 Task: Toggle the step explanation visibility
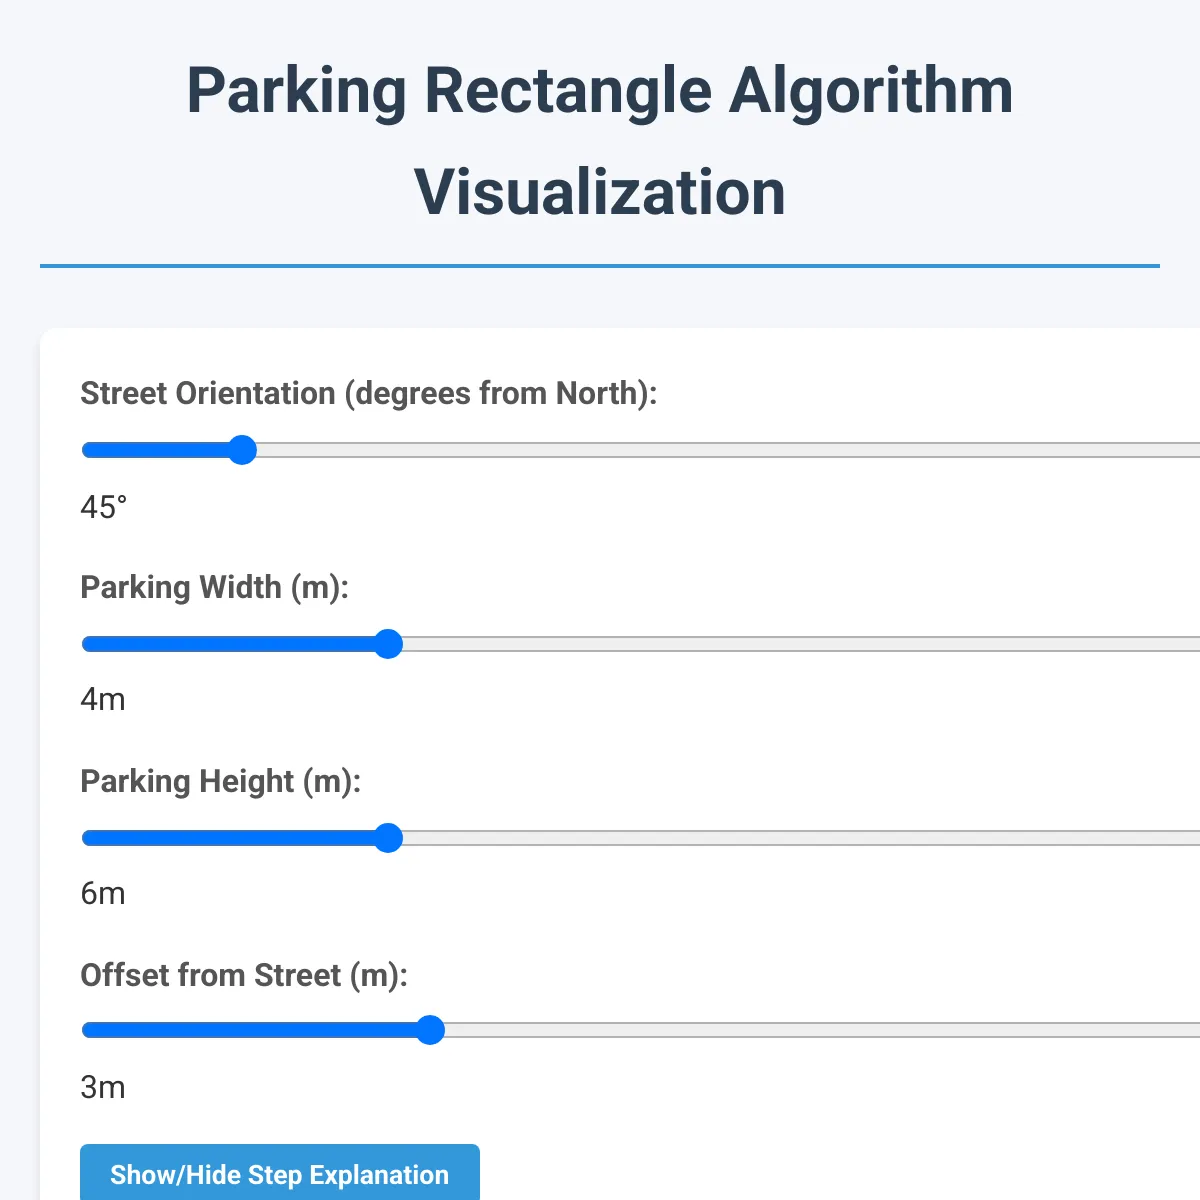[x=280, y=1174]
